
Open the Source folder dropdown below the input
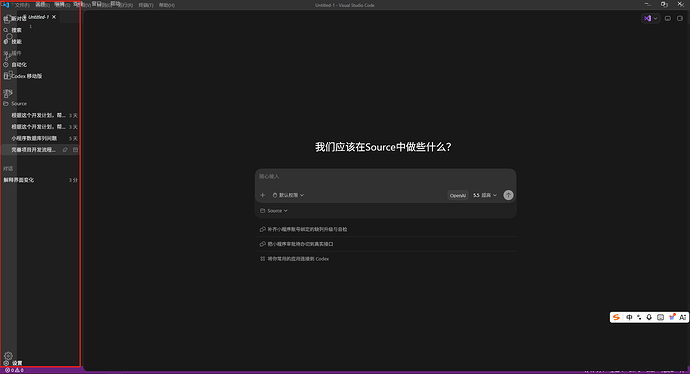coord(274,211)
